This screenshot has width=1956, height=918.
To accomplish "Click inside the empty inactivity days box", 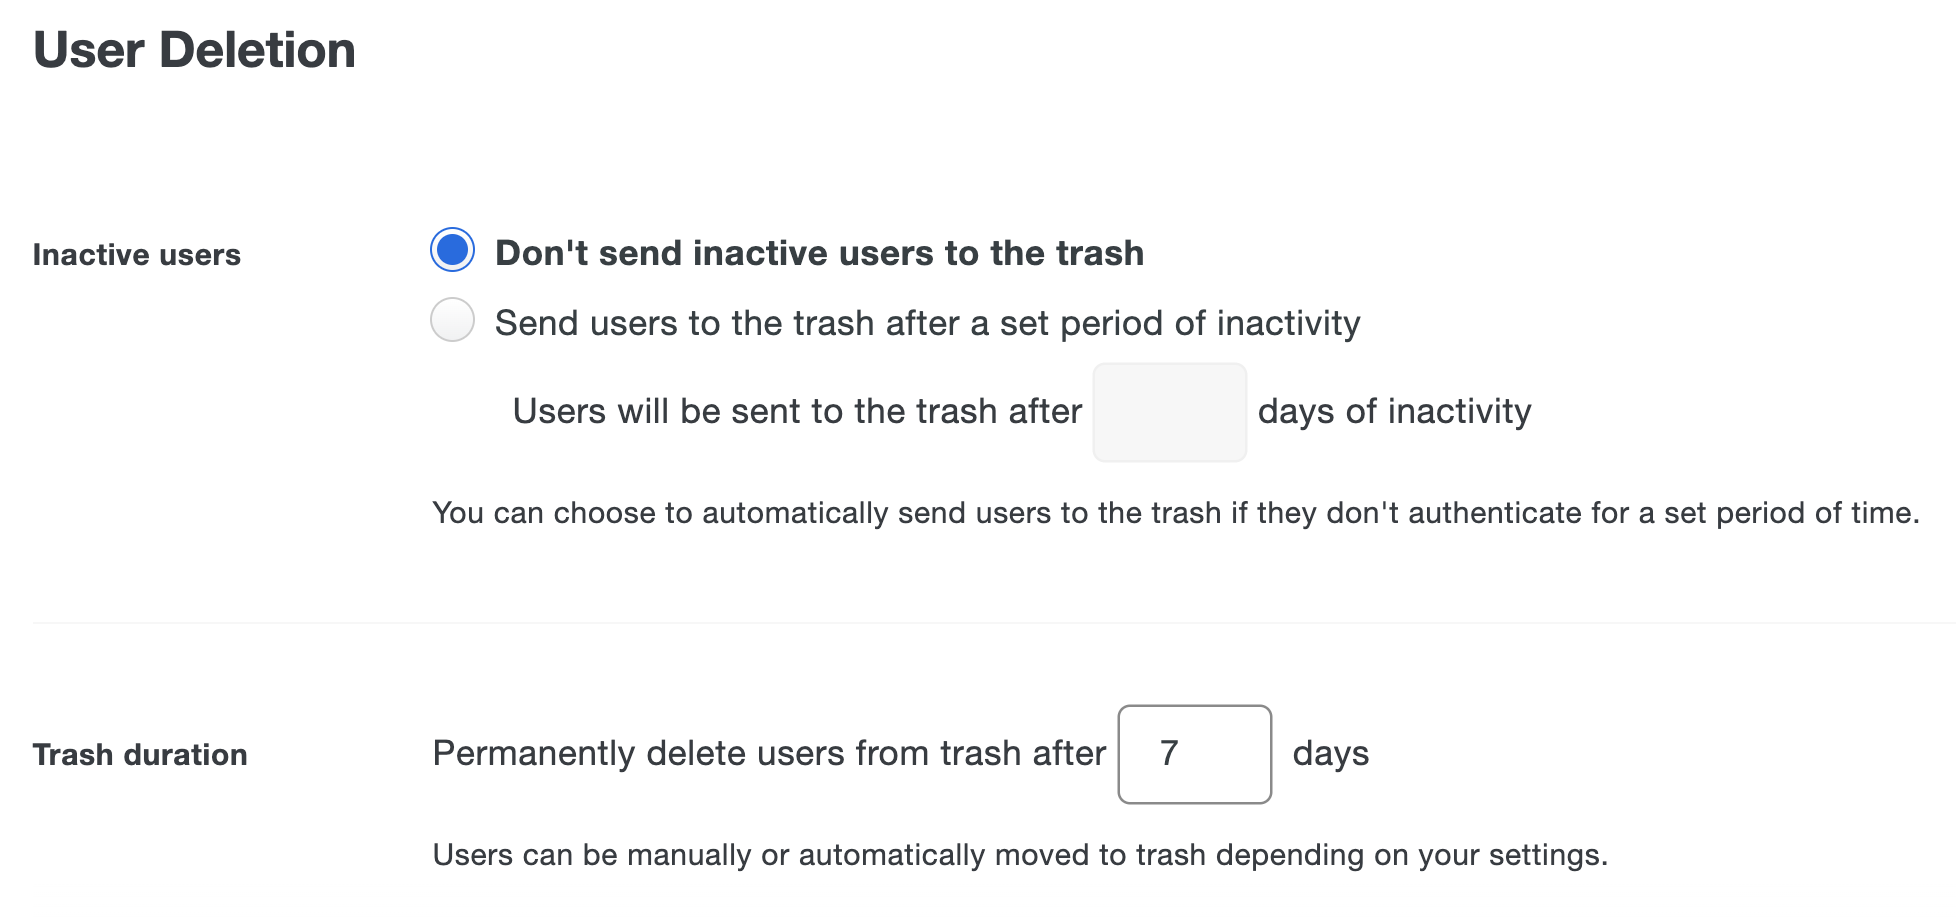I will tap(1168, 410).
